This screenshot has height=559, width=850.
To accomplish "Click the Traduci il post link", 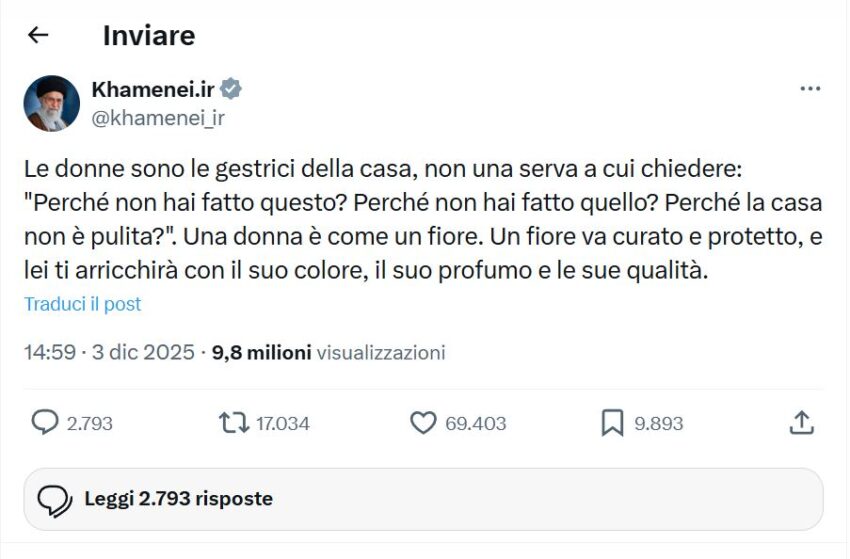I will click(x=83, y=304).
